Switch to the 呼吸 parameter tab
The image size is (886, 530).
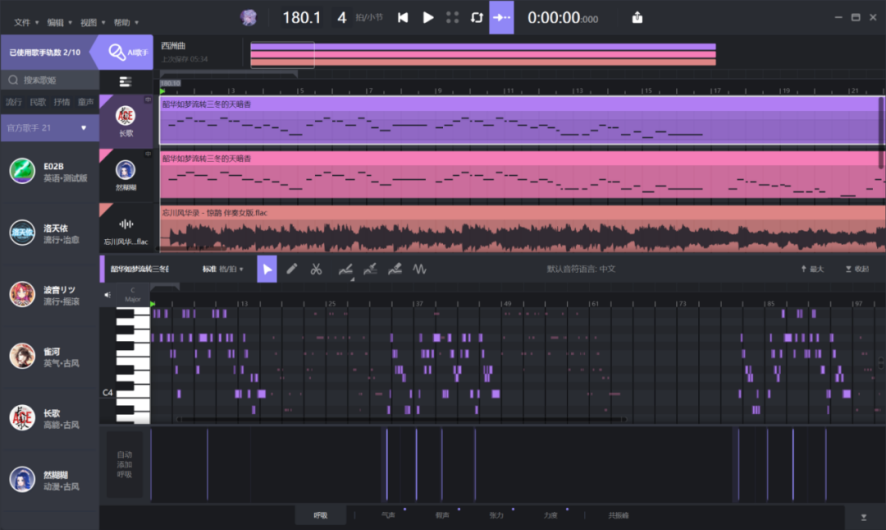(320, 515)
